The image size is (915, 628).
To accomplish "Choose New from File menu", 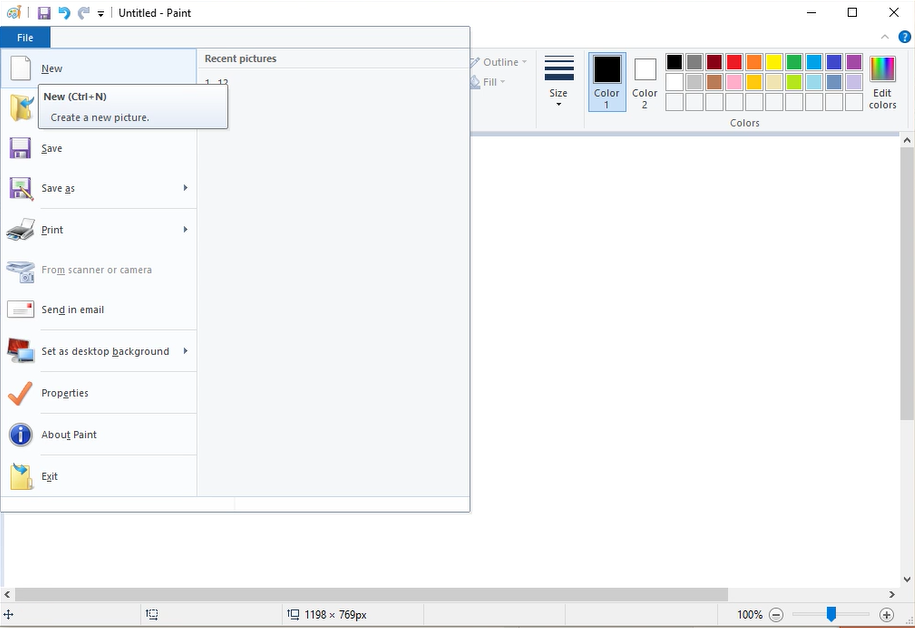I will coord(99,68).
